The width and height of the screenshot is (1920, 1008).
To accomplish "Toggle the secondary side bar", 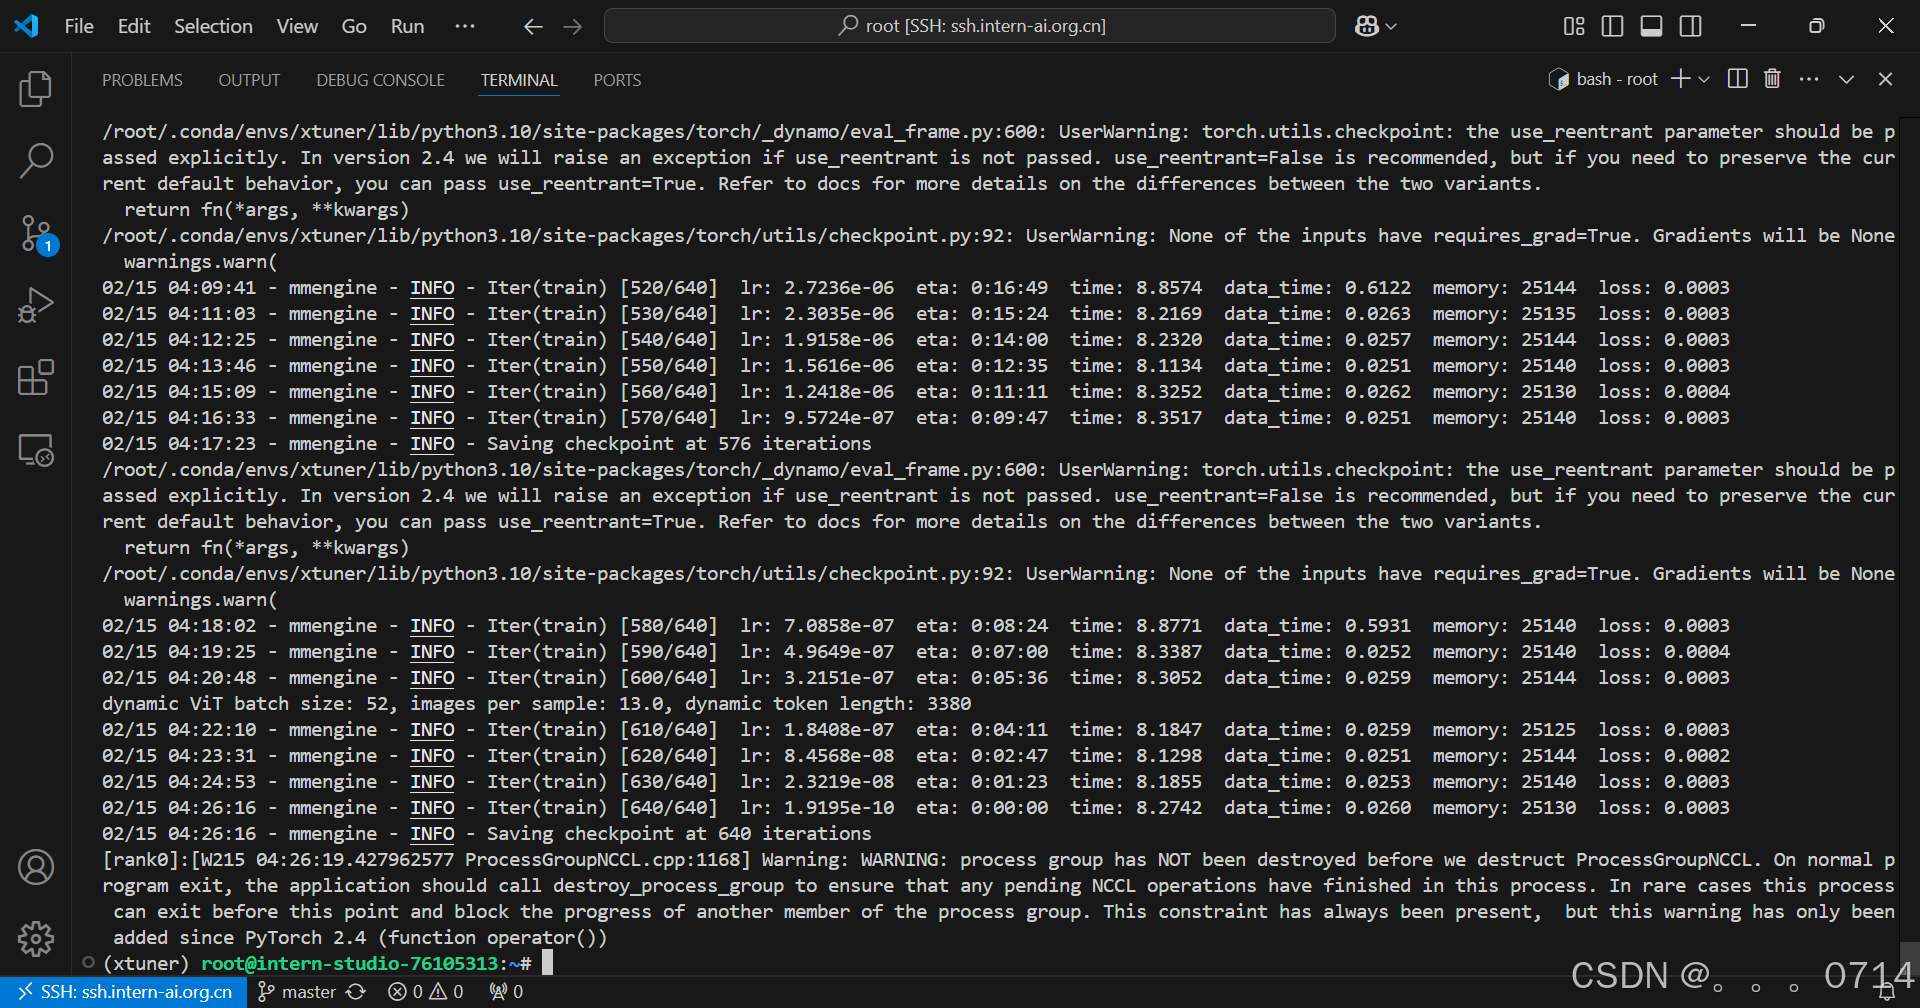I will coord(1690,27).
